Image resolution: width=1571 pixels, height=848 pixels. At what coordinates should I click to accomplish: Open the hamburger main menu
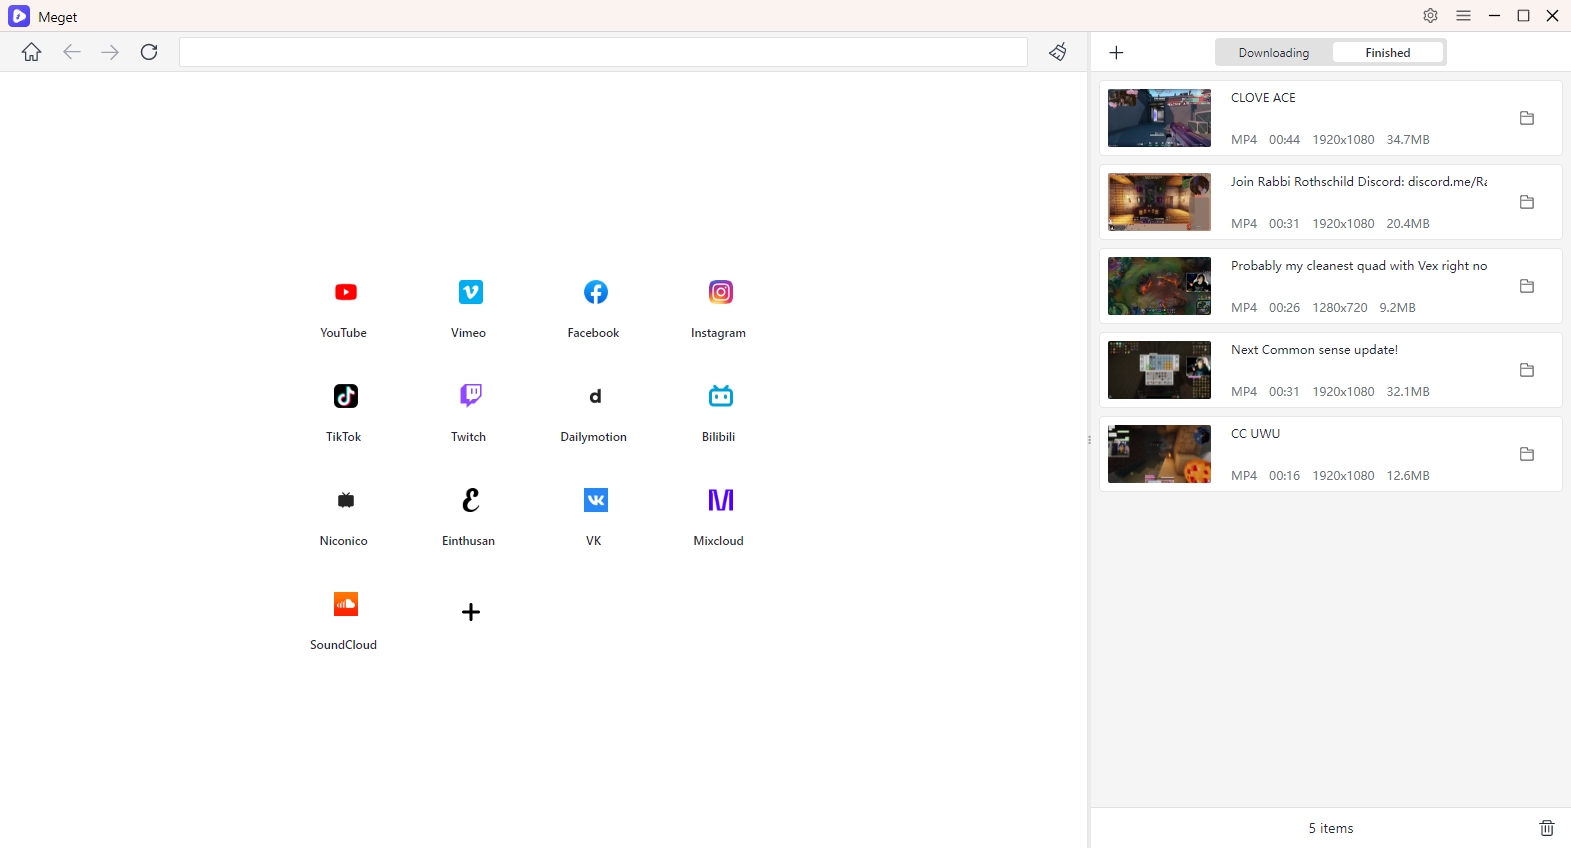pos(1464,16)
